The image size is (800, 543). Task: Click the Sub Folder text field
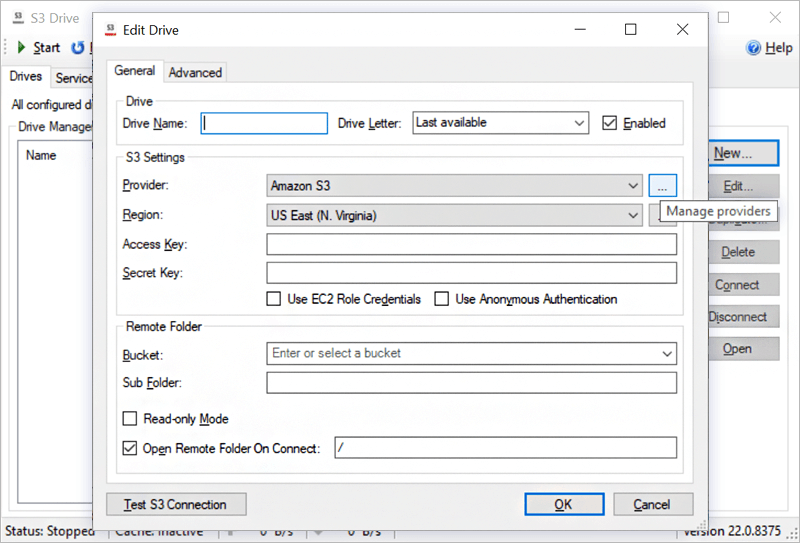pos(471,383)
